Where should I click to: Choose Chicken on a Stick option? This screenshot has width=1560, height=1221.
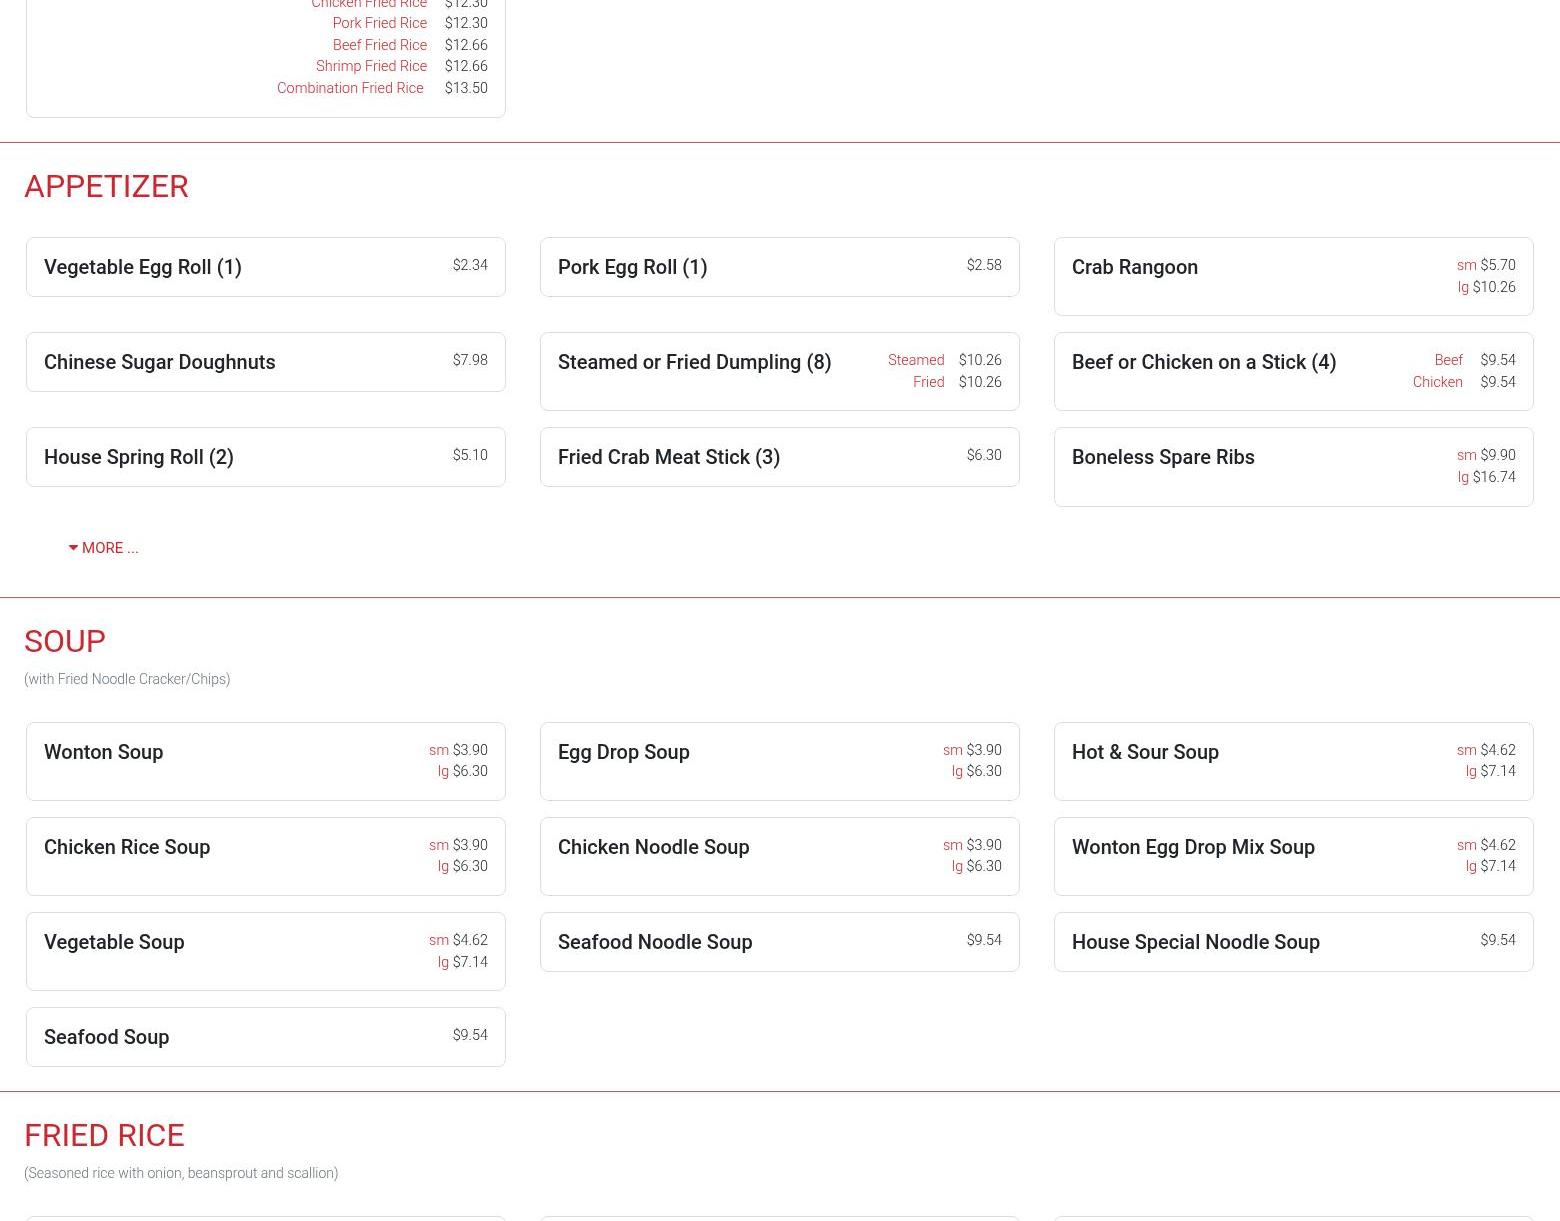1437,382
